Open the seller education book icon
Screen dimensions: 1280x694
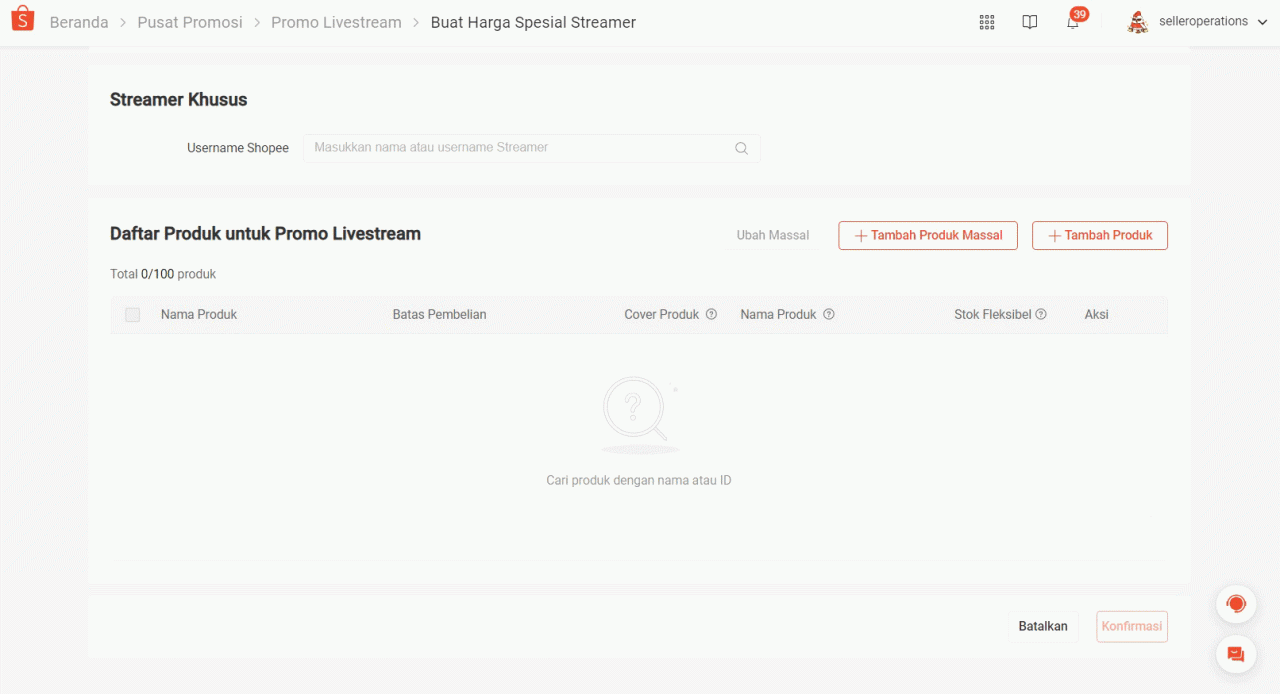pyautogui.click(x=1030, y=22)
